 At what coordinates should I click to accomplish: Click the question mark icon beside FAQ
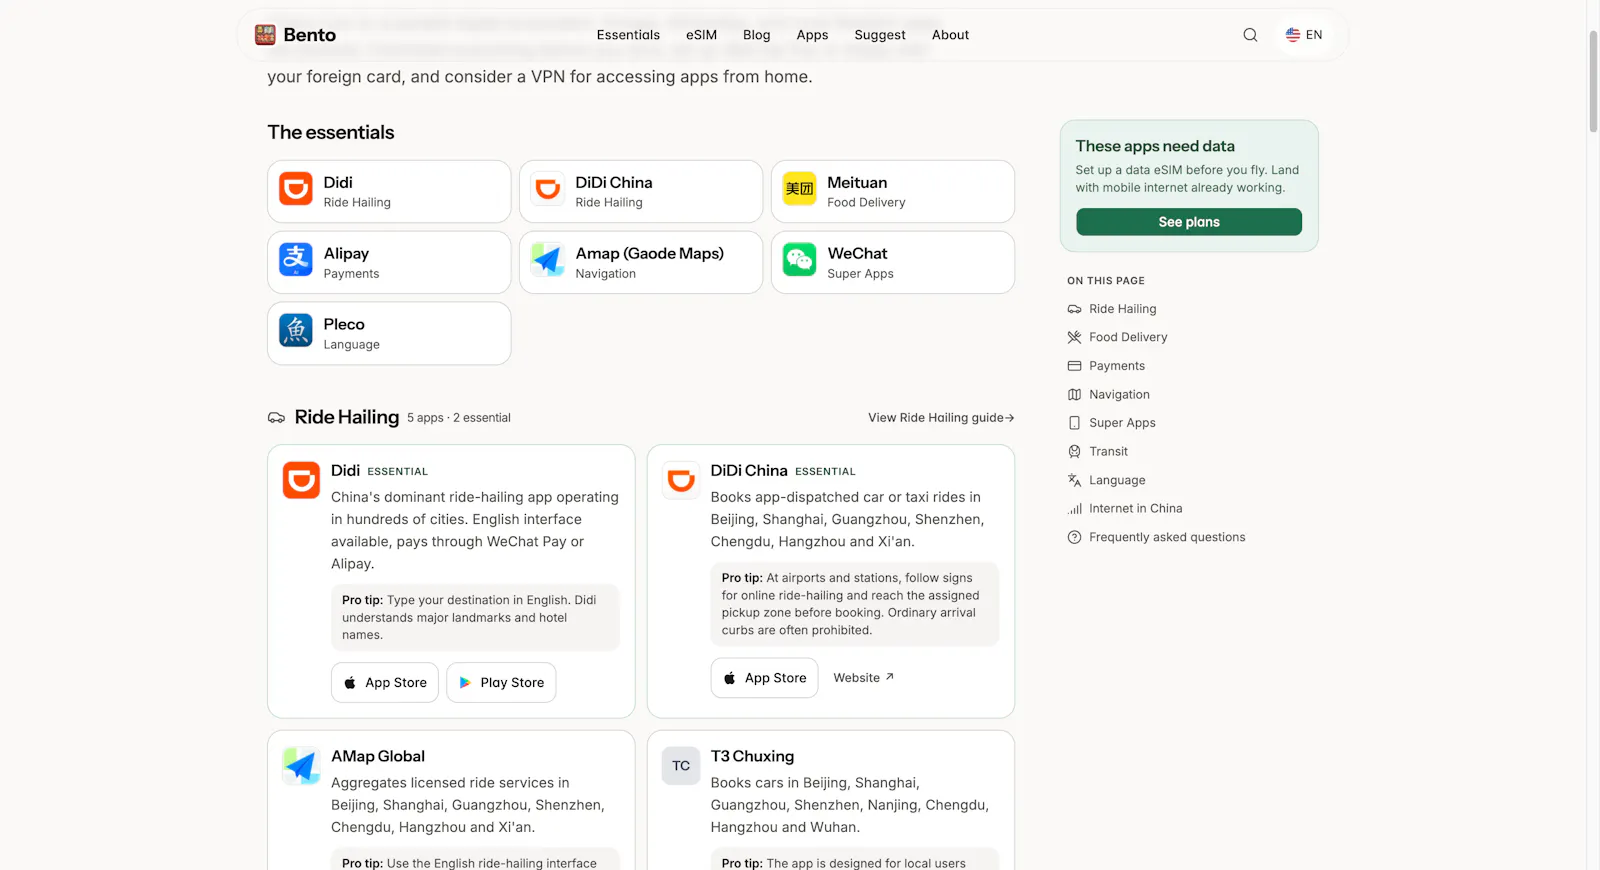(x=1075, y=538)
